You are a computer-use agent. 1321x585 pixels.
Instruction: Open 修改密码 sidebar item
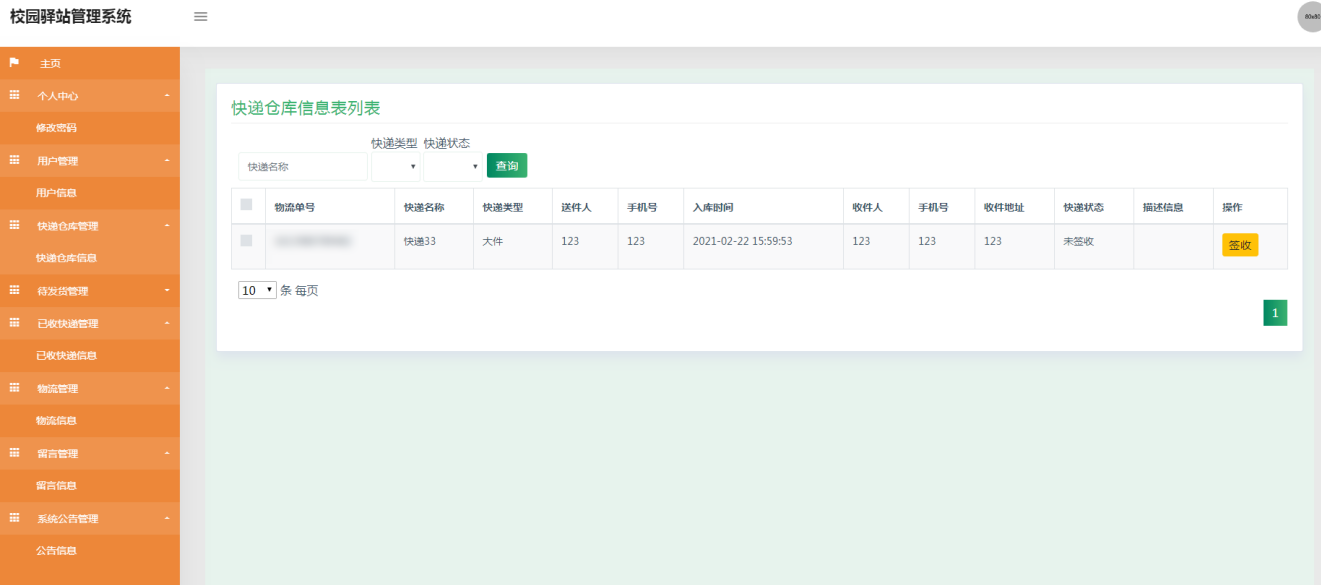90,128
